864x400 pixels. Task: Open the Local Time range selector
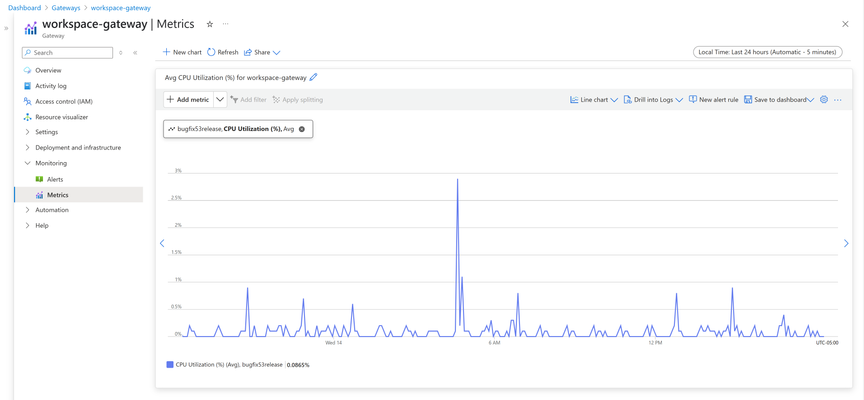(768, 52)
